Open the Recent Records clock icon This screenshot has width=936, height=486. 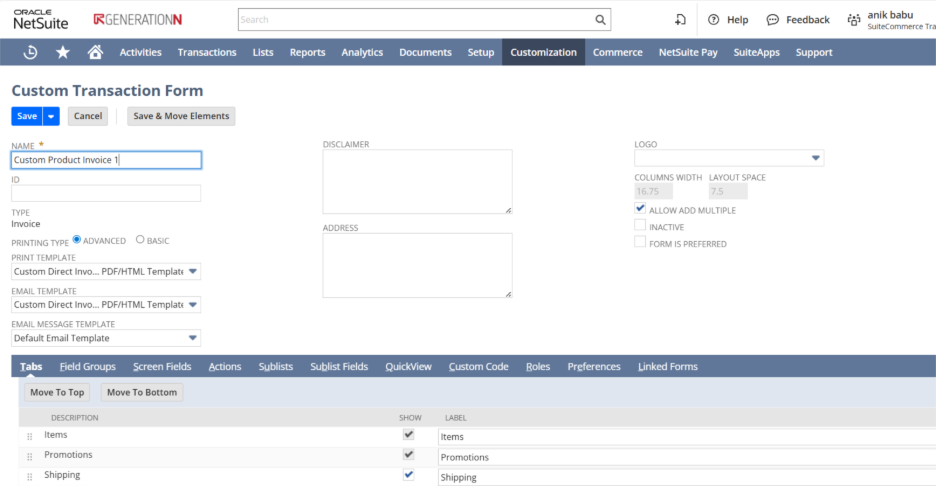pos(30,52)
